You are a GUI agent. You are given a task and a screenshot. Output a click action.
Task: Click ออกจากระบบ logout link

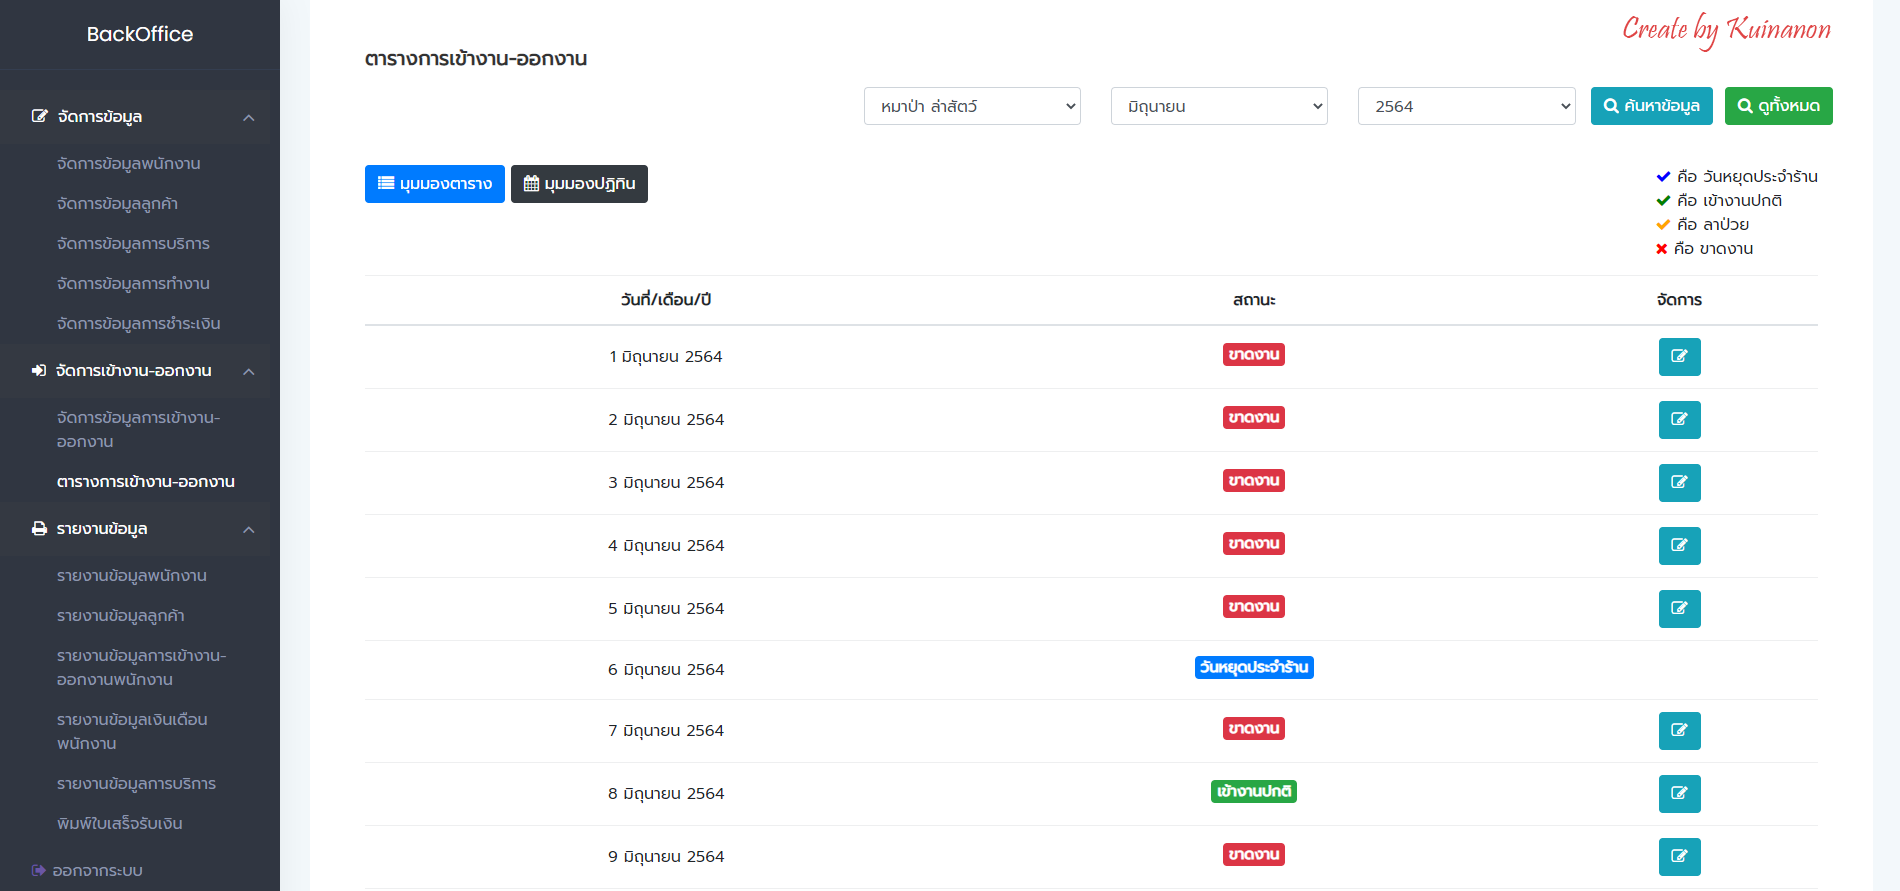click(97, 871)
